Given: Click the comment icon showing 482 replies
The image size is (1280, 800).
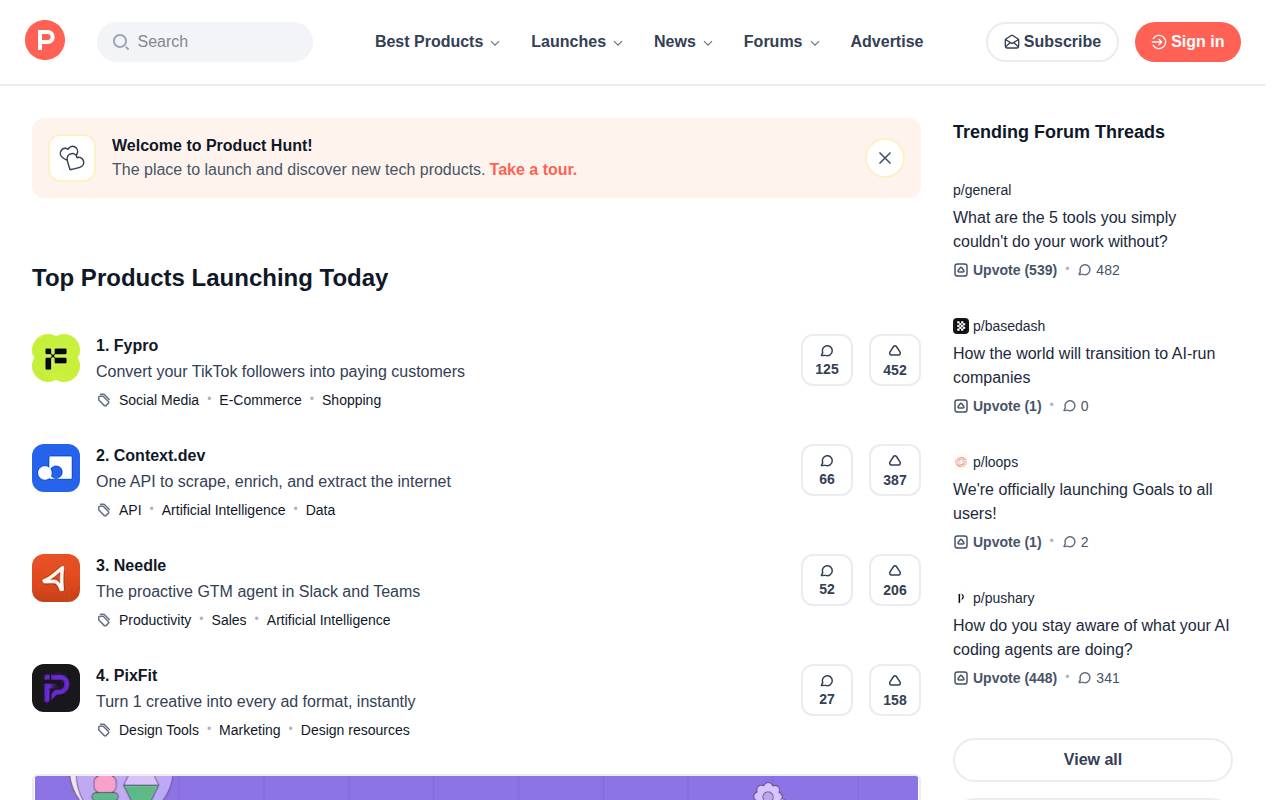Looking at the screenshot, I should [x=1085, y=270].
